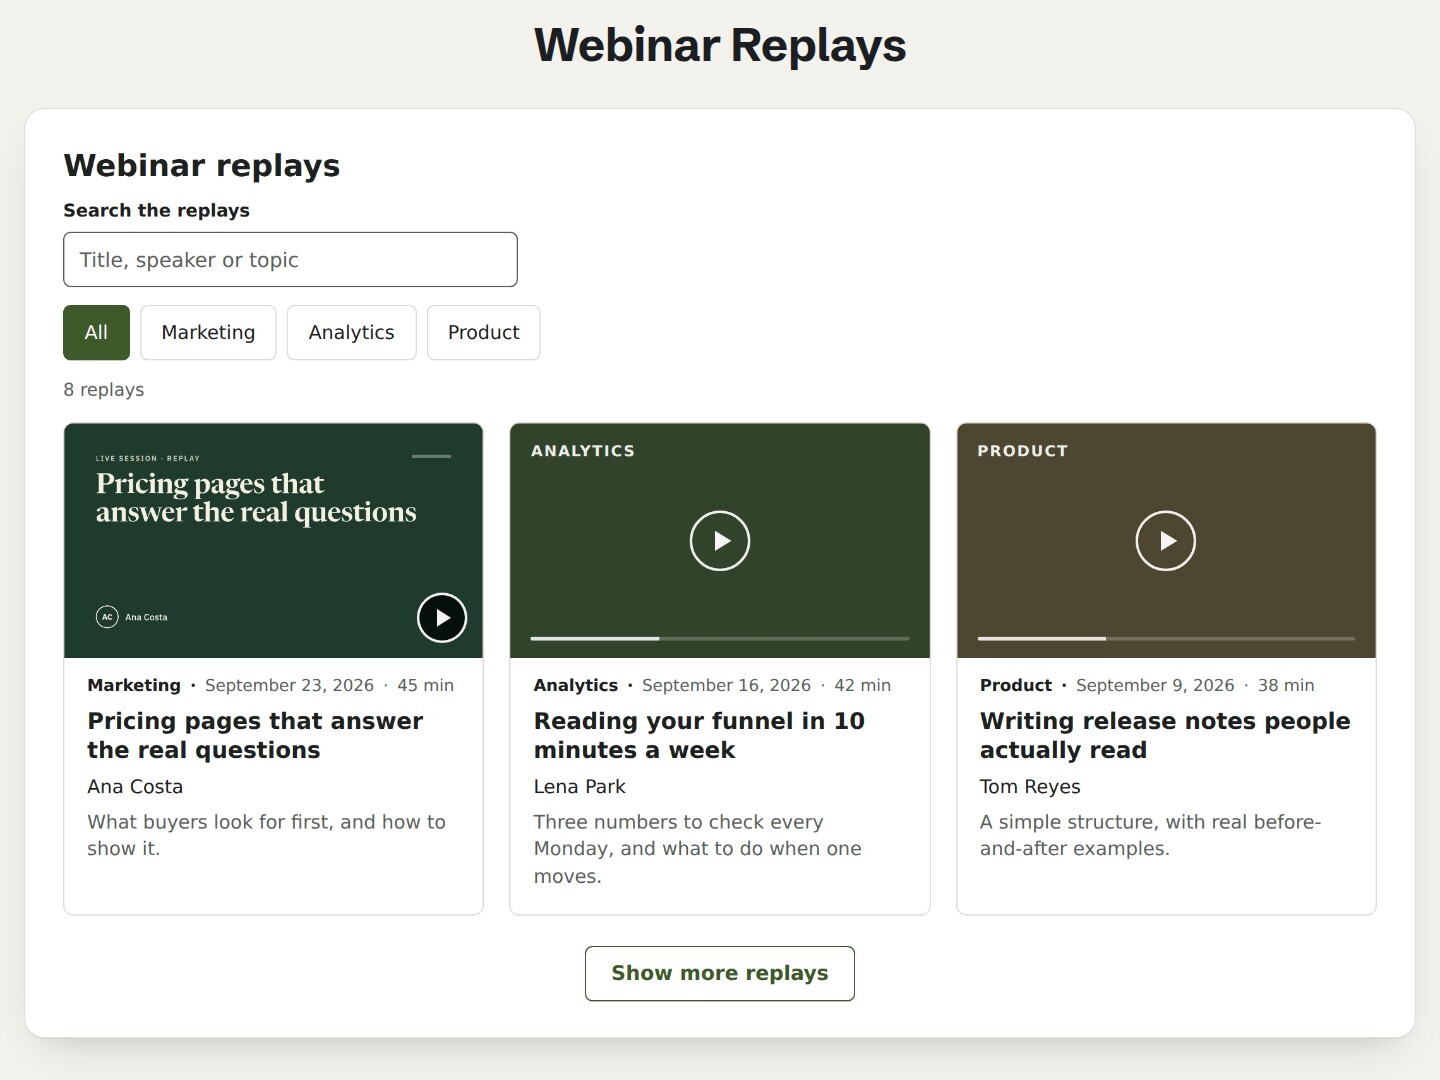
Task: Seek the Product video progress bar
Action: [1166, 638]
